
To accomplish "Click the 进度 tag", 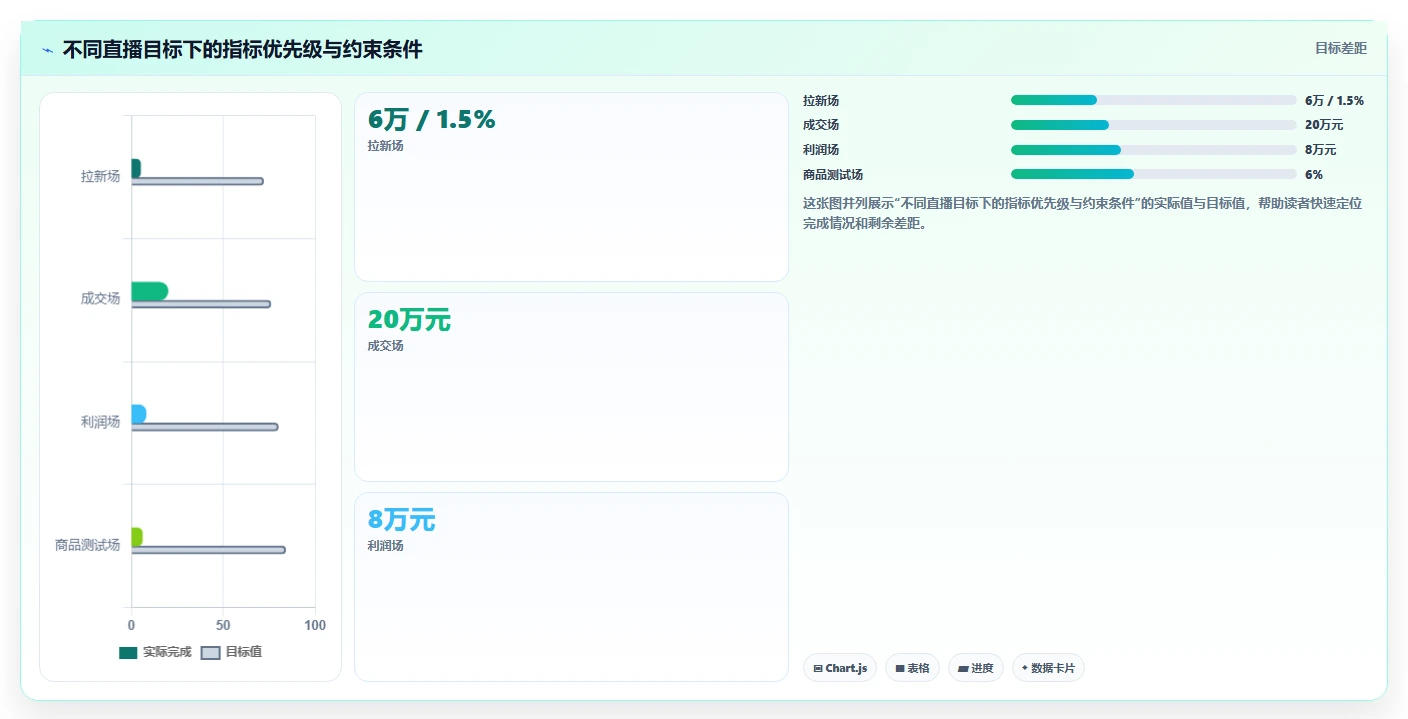I will (976, 667).
